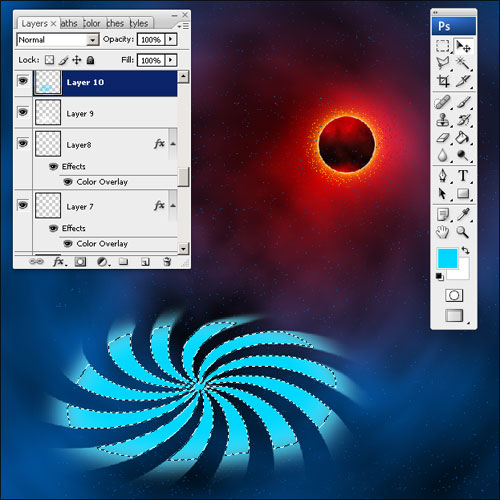Switch to the Styles tab
500x500 pixels.
click(139, 23)
